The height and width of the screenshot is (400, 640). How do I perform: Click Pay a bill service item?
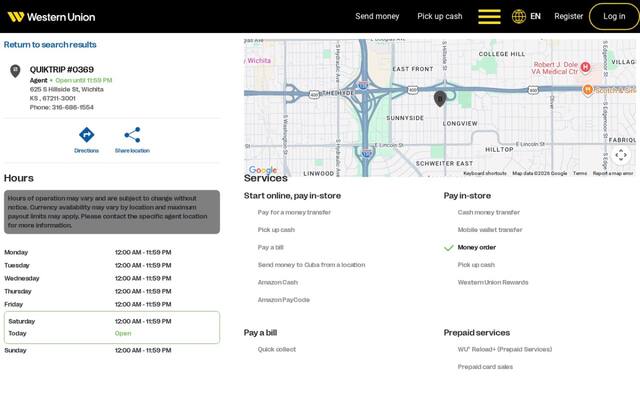pos(270,247)
